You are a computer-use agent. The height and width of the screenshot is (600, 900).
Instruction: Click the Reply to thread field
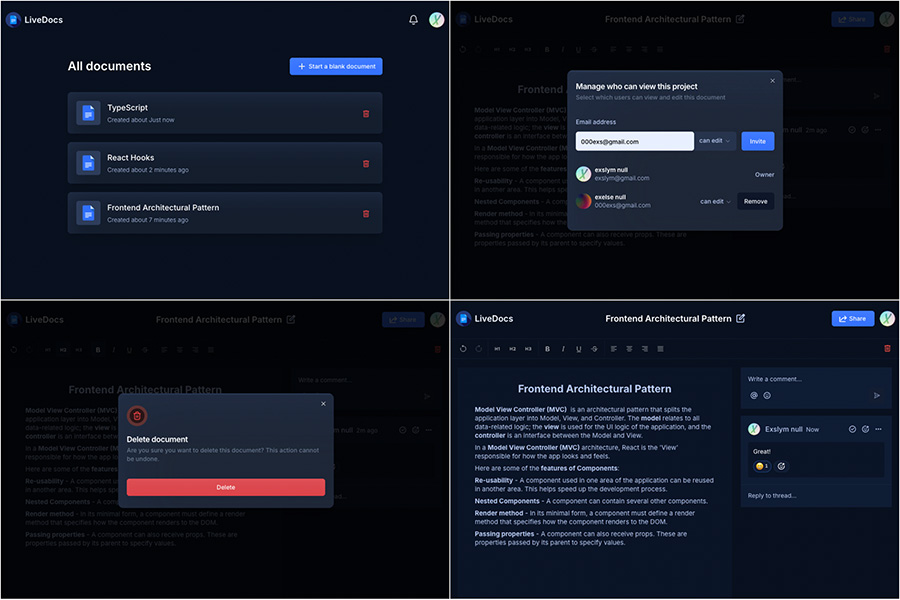(x=816, y=496)
